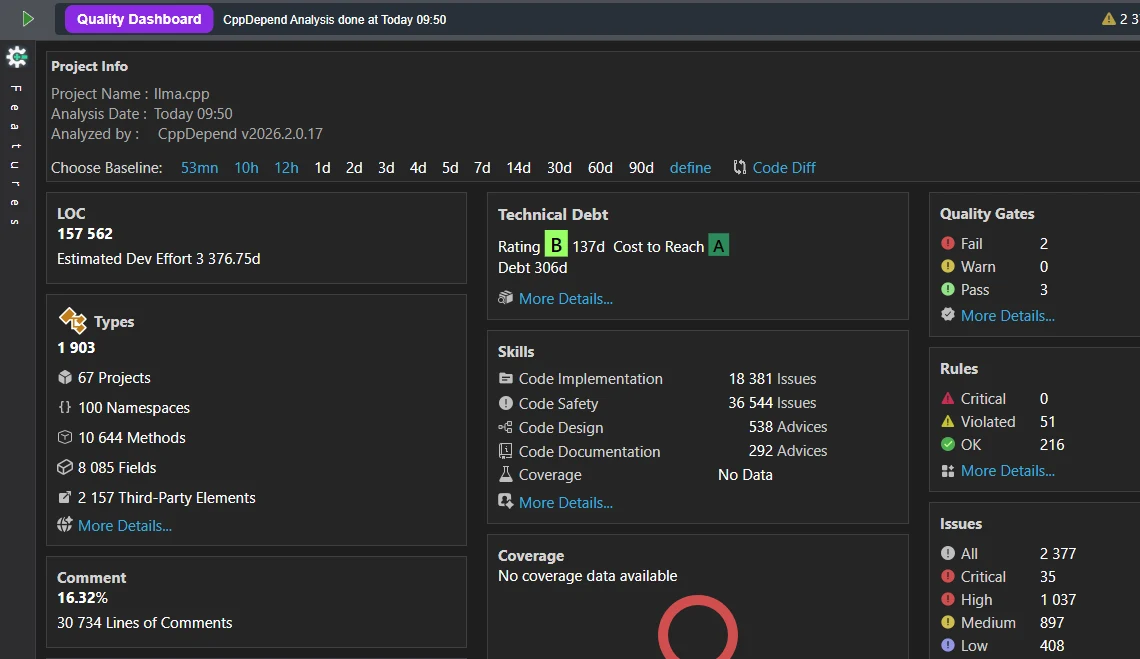Click the Issues All grey icon
The width and height of the screenshot is (1140, 659).
point(947,553)
